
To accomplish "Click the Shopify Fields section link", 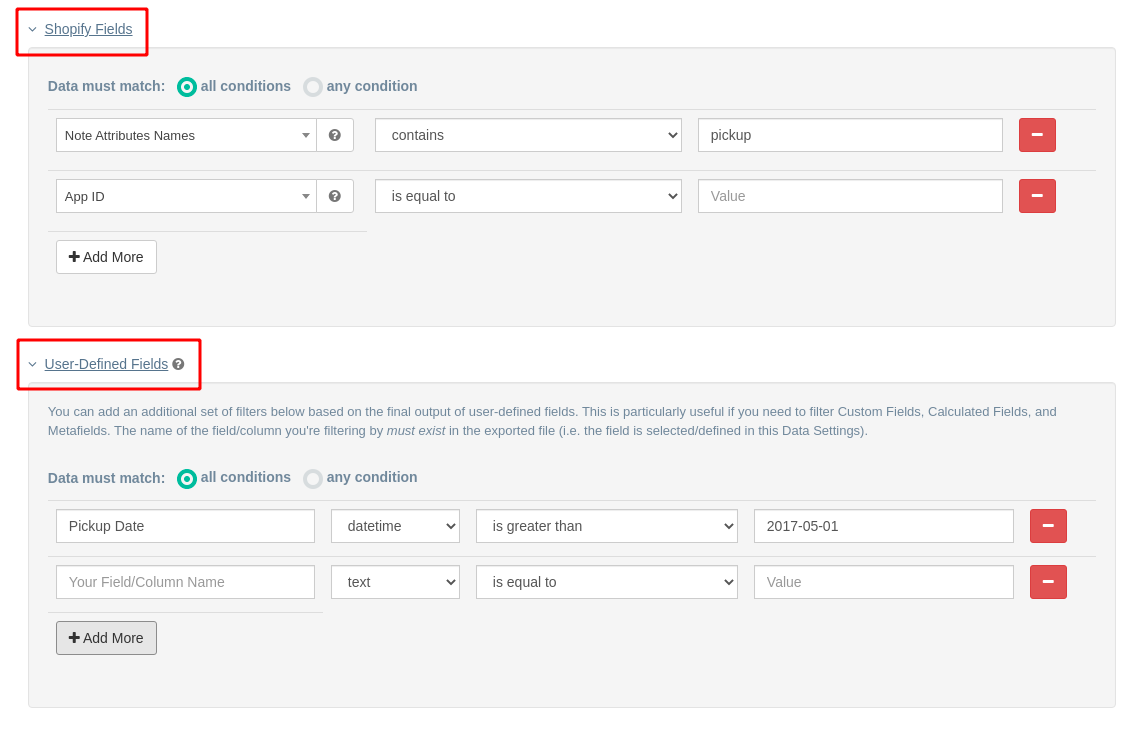I will [88, 29].
